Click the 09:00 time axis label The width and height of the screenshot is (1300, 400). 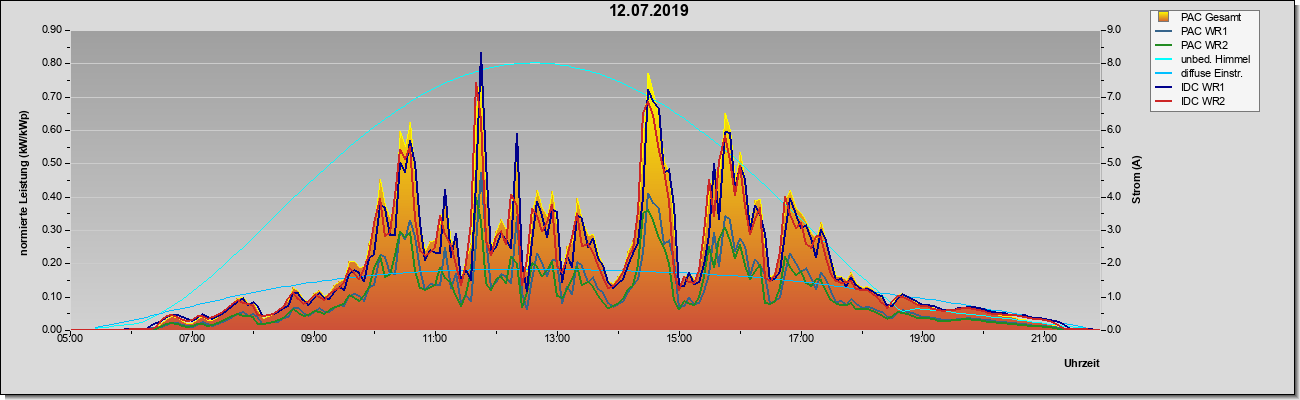tap(313, 340)
